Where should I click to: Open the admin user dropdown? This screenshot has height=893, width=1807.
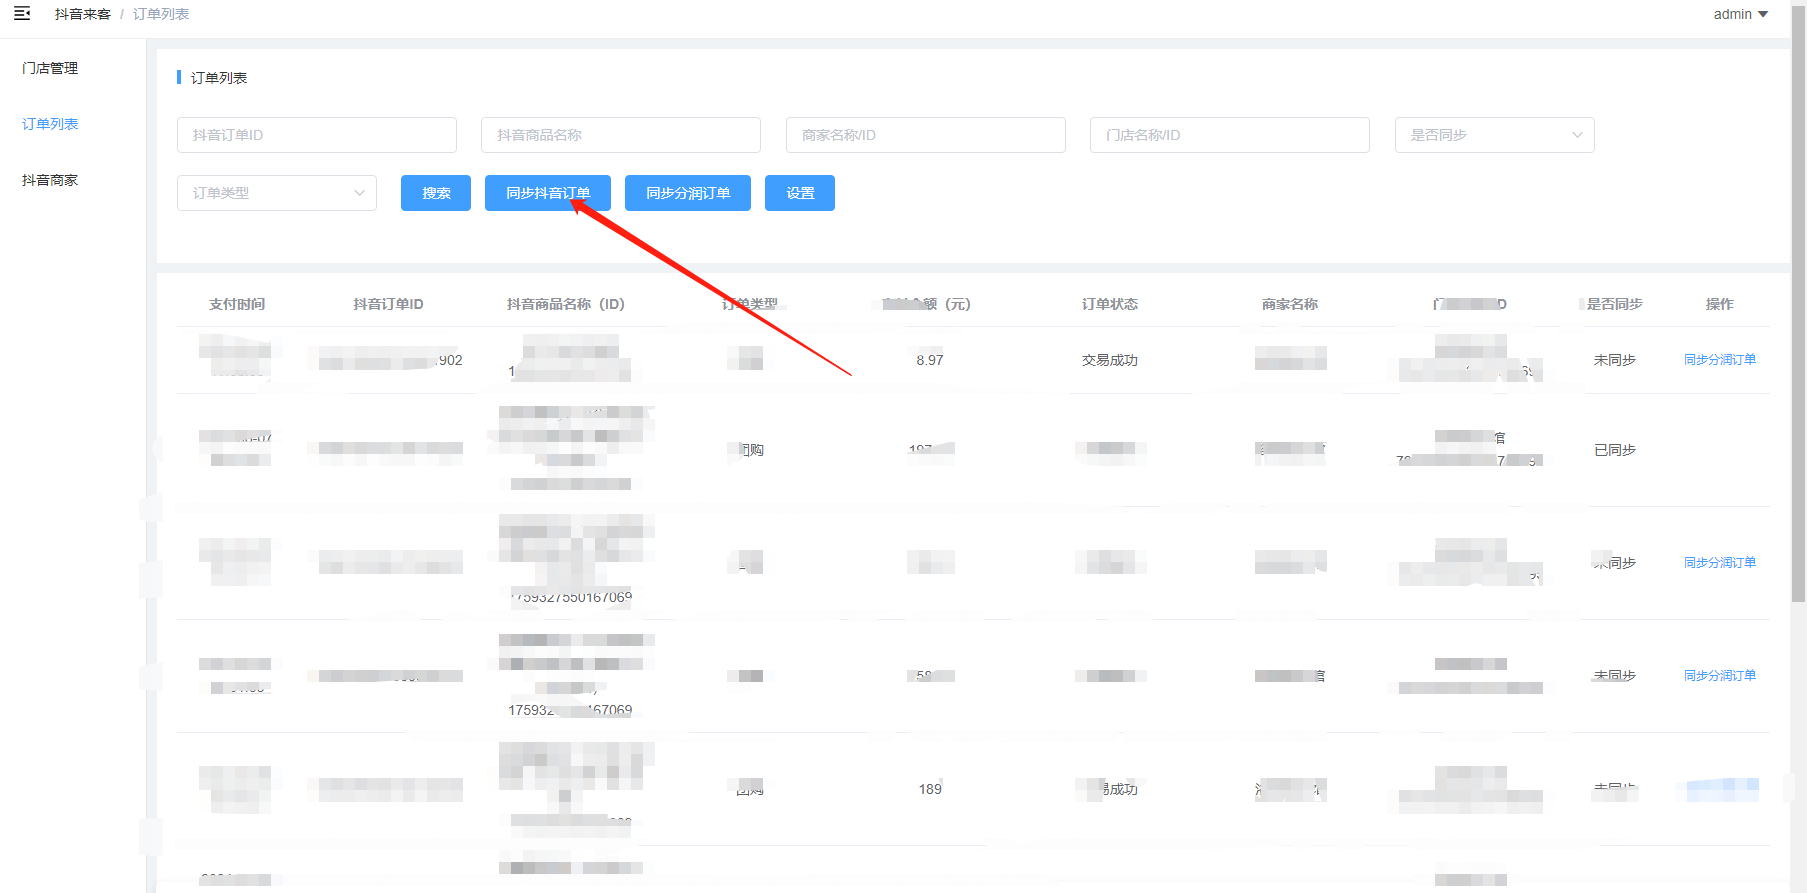(x=1740, y=14)
